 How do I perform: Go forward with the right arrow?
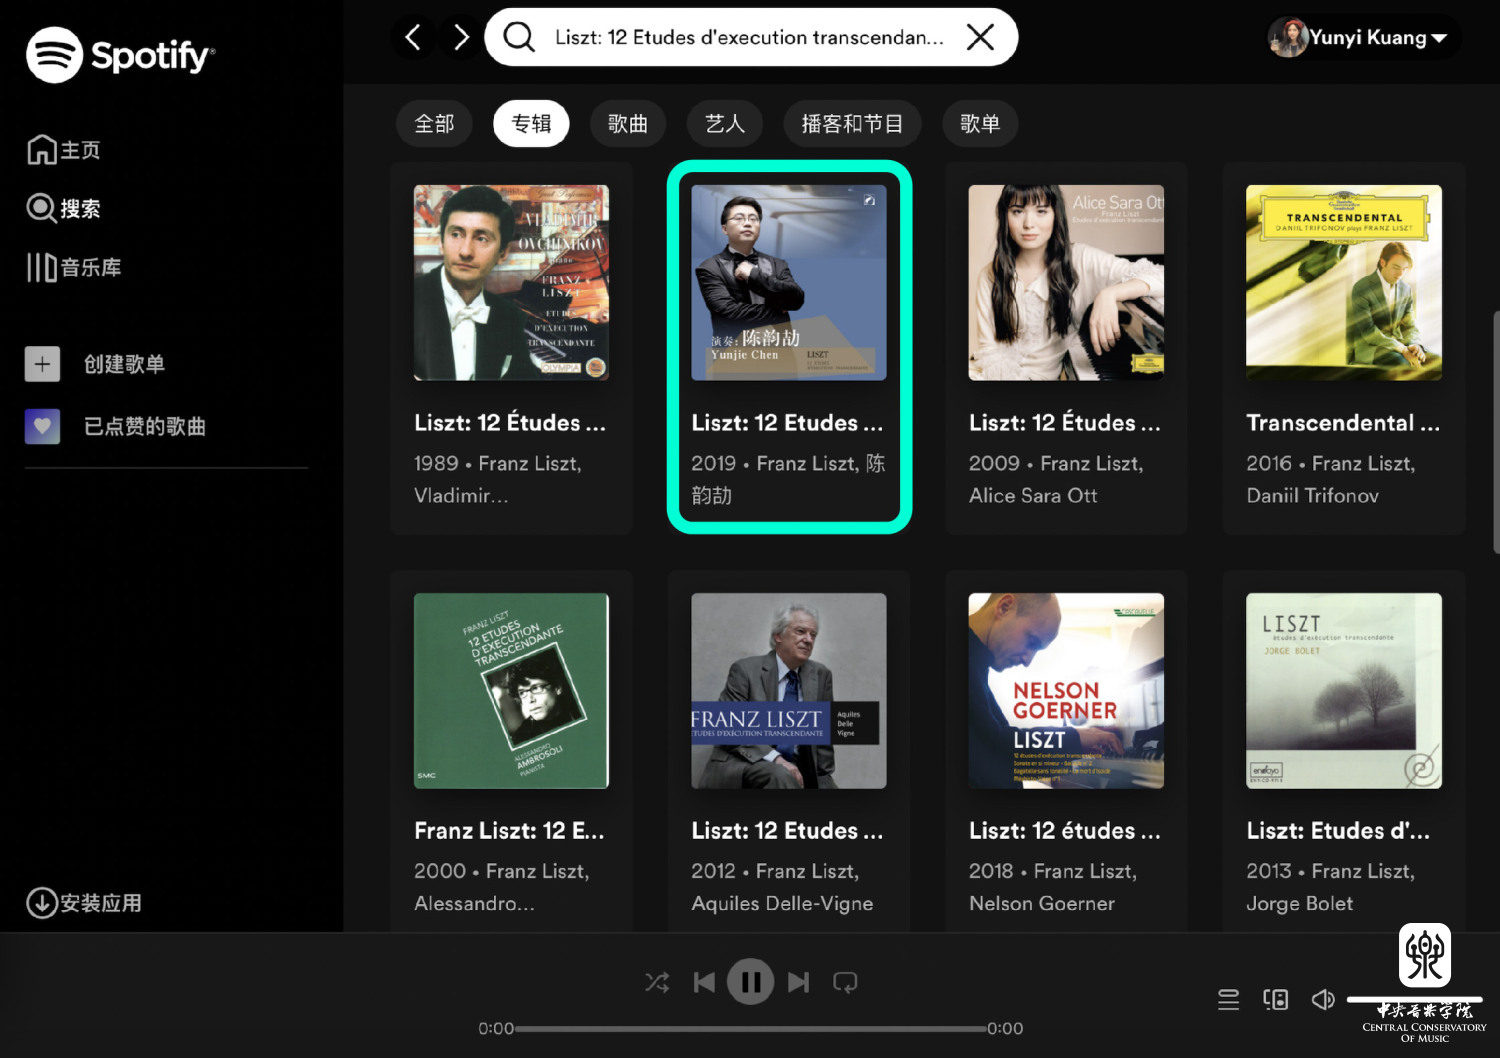pyautogui.click(x=461, y=38)
